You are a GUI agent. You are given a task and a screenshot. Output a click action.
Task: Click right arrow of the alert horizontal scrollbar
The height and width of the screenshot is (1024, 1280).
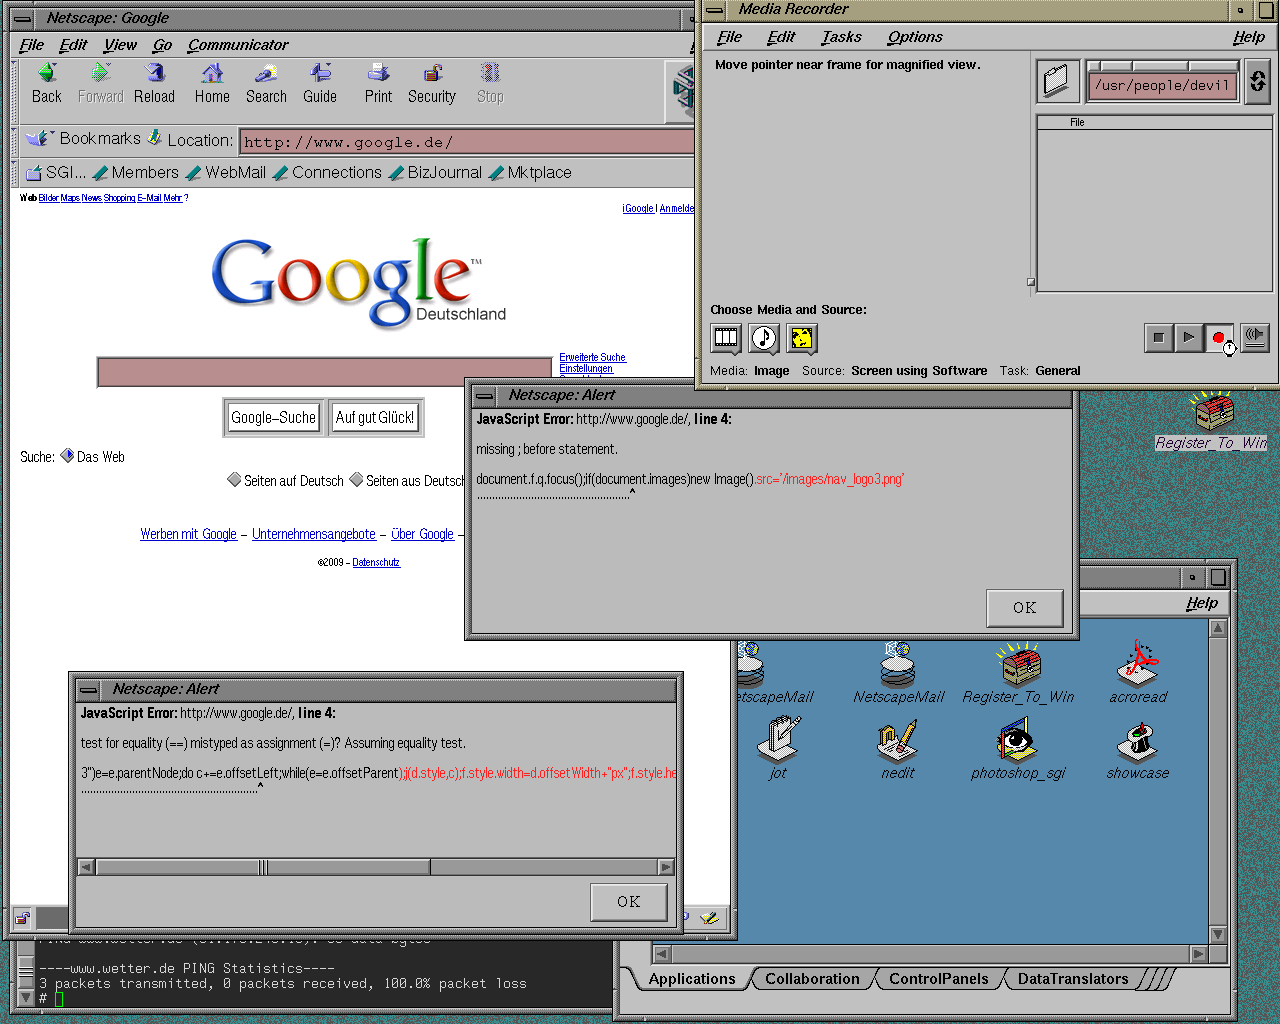point(666,867)
